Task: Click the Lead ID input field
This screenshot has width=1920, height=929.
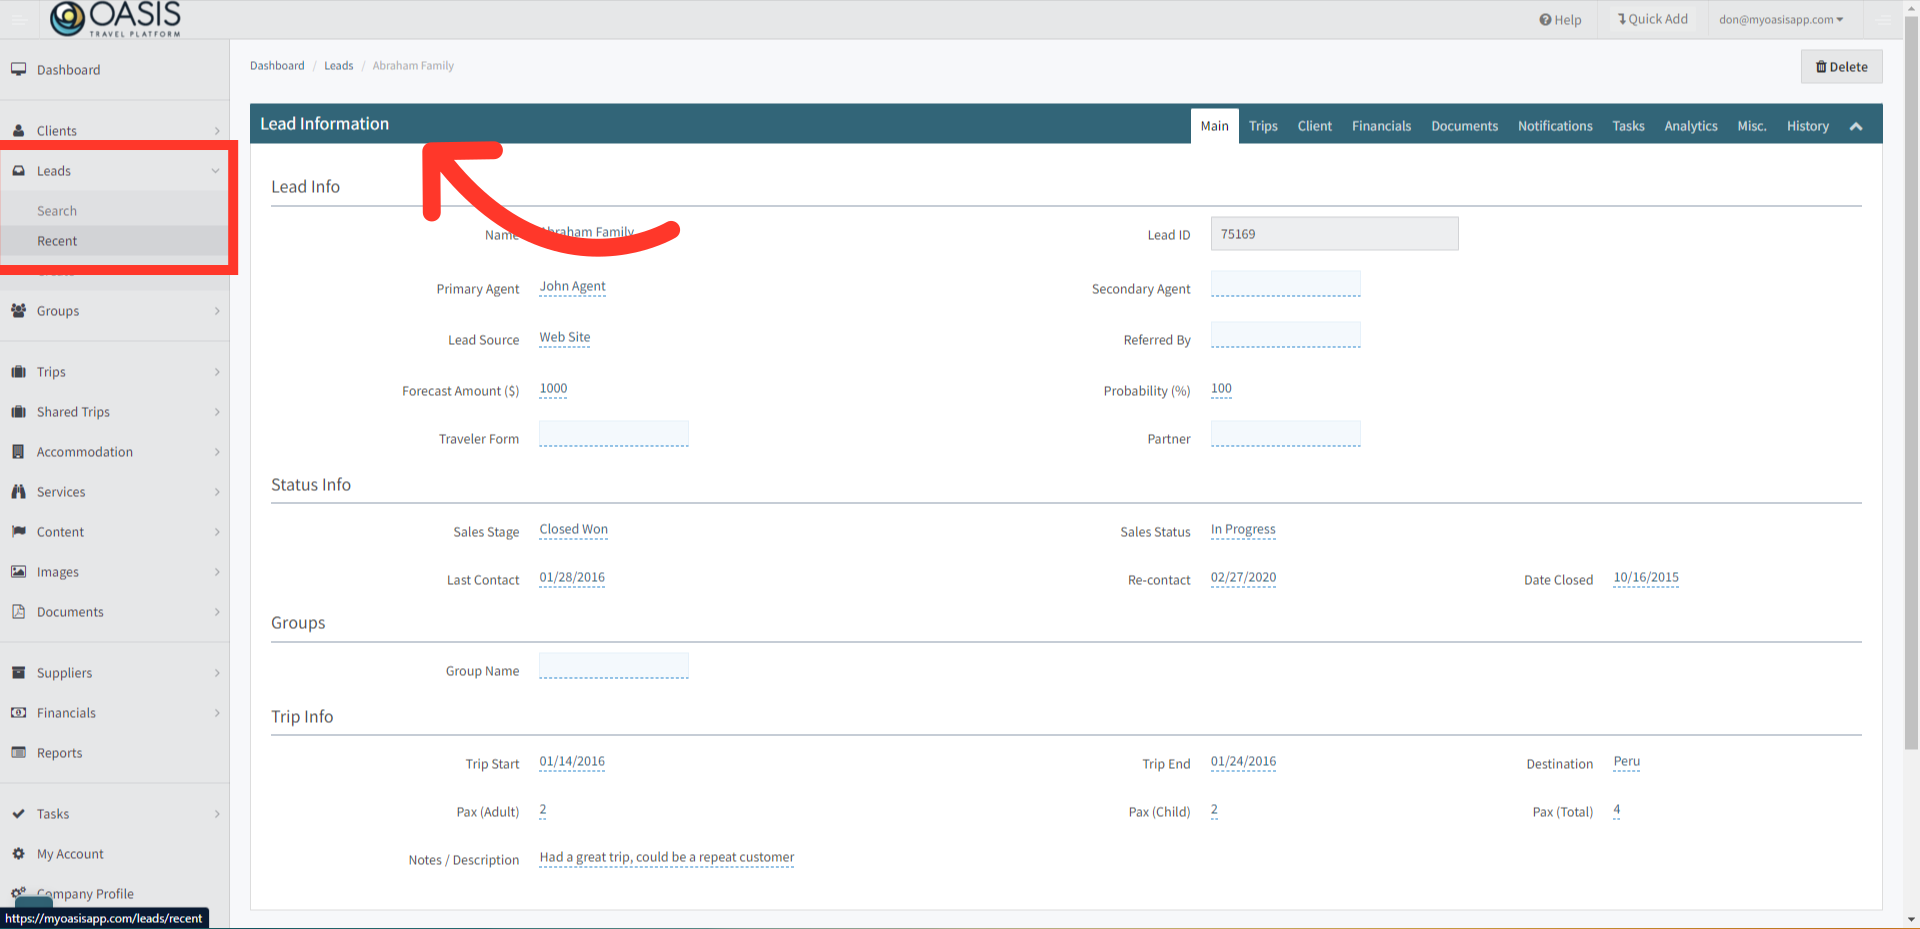Action: [x=1334, y=233]
